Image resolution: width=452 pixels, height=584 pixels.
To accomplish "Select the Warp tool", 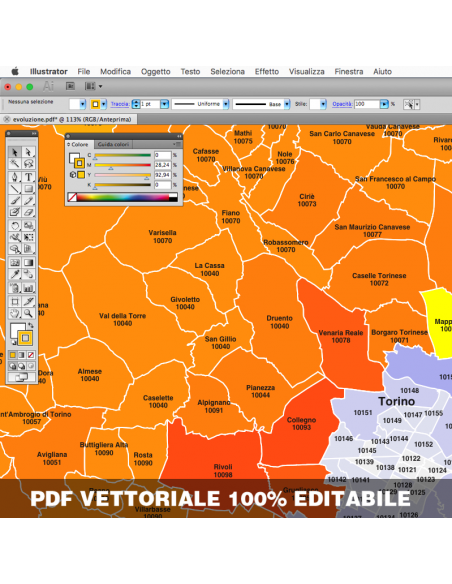I will (15, 237).
